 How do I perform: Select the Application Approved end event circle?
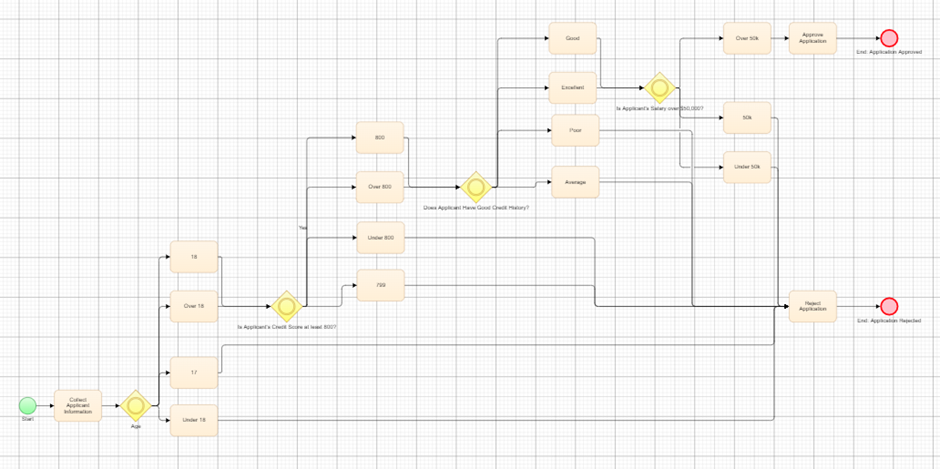889,38
